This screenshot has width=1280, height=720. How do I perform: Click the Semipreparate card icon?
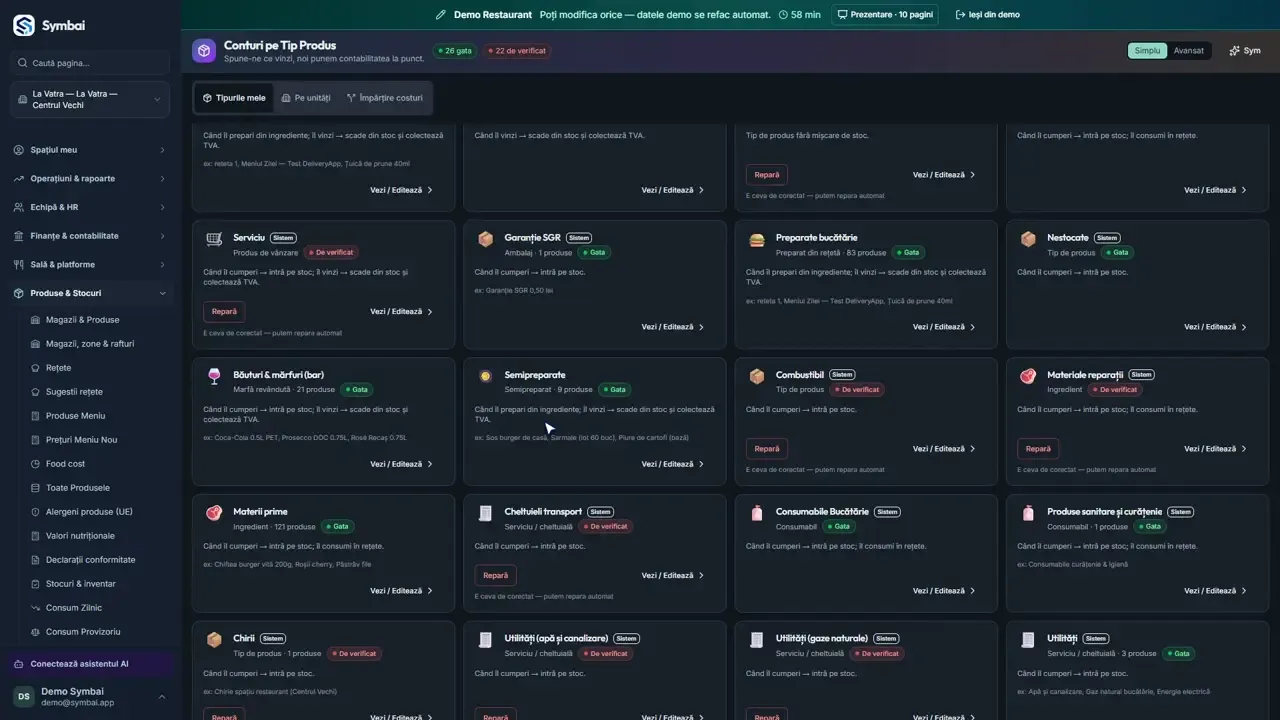[x=485, y=376]
